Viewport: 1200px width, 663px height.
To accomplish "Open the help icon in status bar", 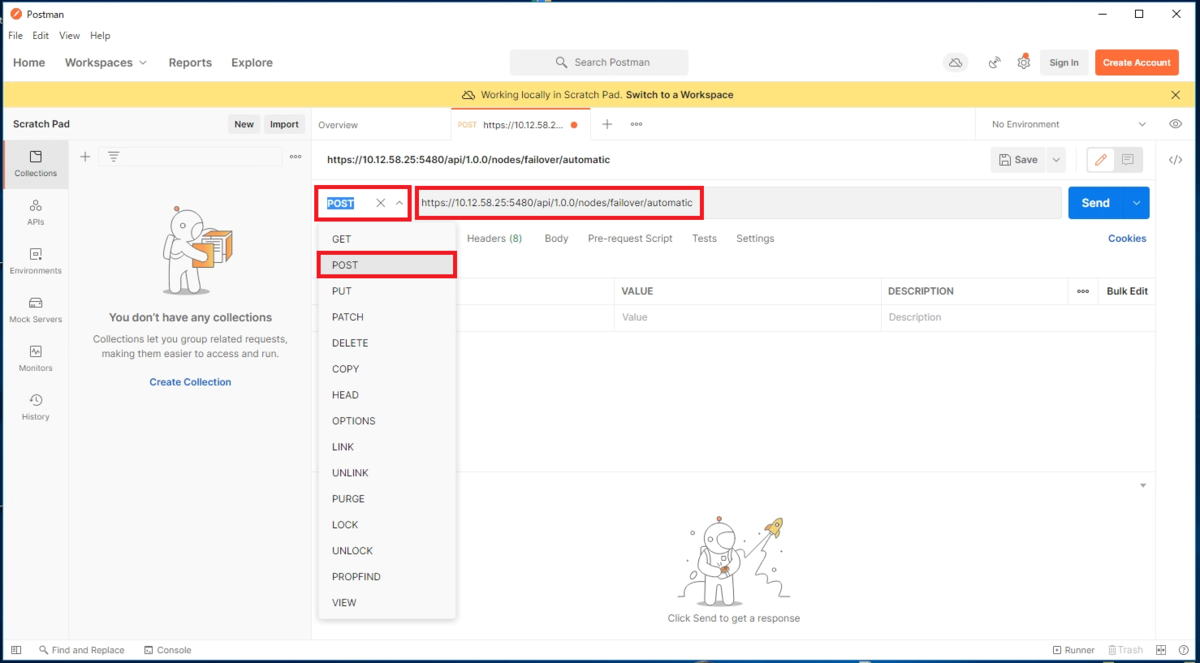I will coord(1183,650).
